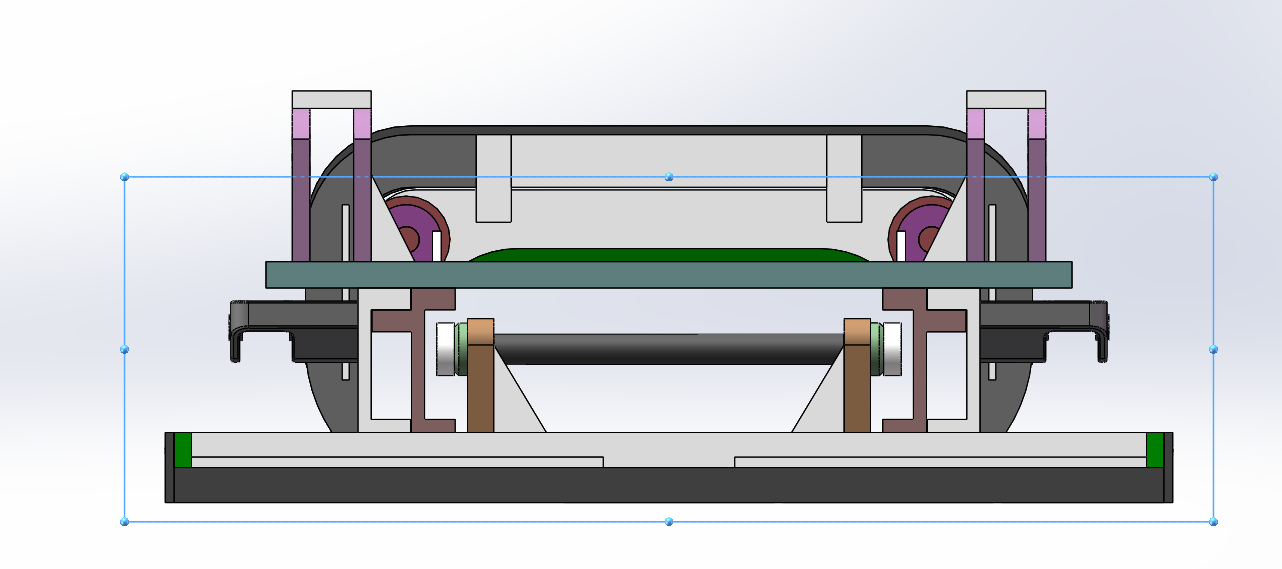Select the right brown bracket on the shaft
Viewport: 1282px width, 569px height.
coord(857,375)
